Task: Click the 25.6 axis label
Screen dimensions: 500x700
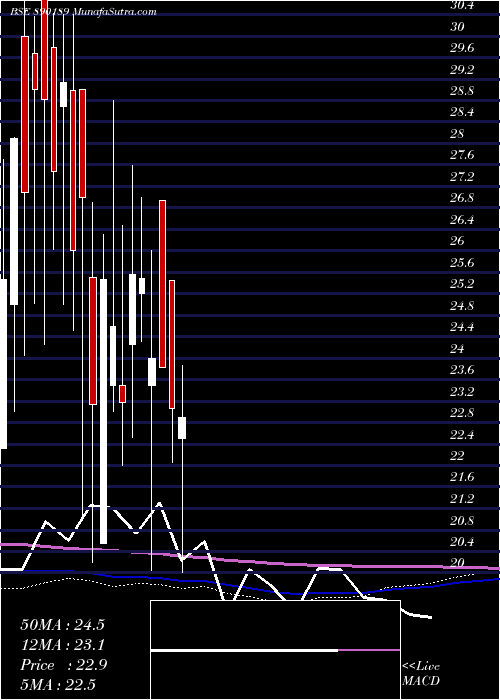Action: 462,262
